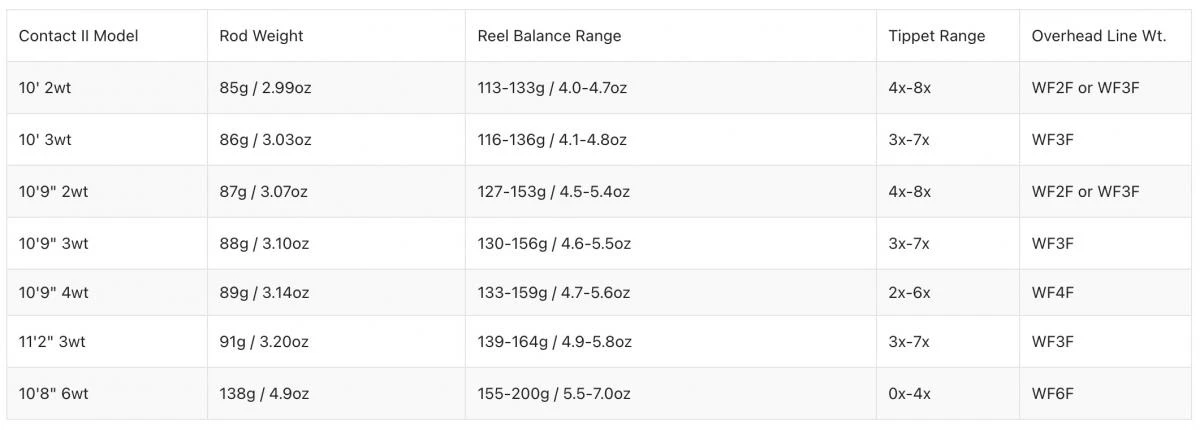
Task: Select the 10' 2wt model cell
Action: tap(45, 88)
